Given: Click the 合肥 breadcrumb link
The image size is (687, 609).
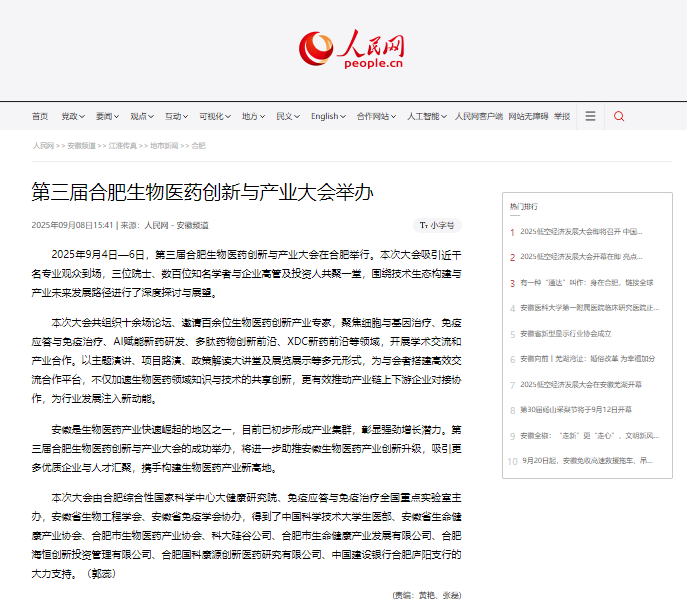Looking at the screenshot, I should [198, 145].
